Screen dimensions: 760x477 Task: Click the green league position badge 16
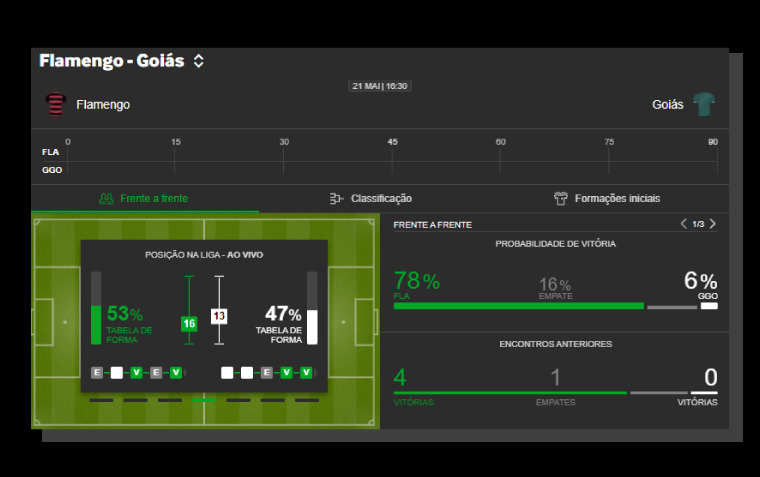pos(189,324)
